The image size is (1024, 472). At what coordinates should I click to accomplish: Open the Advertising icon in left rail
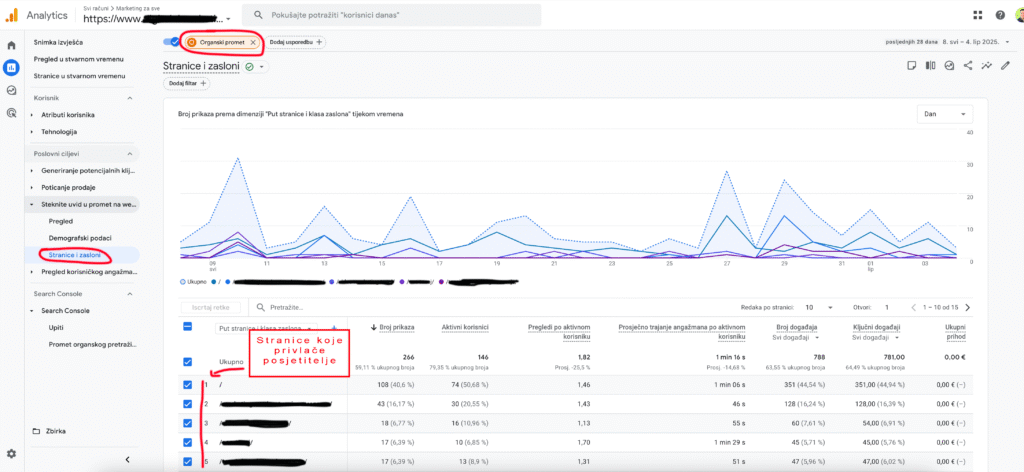pos(11,113)
